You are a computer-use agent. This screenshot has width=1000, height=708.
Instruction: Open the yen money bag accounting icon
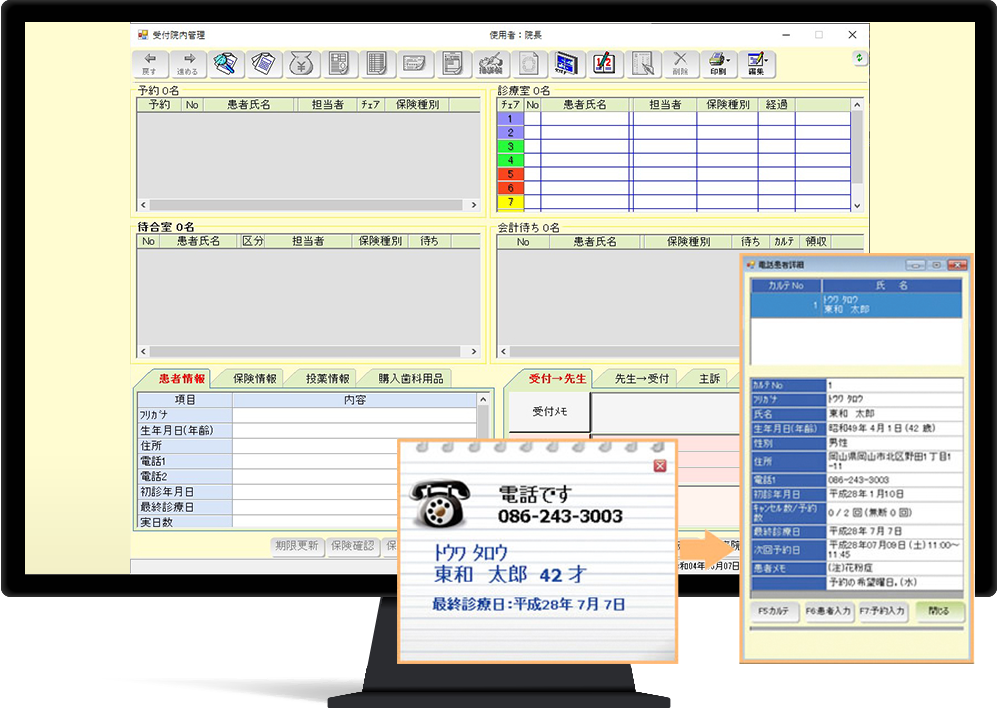[300, 64]
